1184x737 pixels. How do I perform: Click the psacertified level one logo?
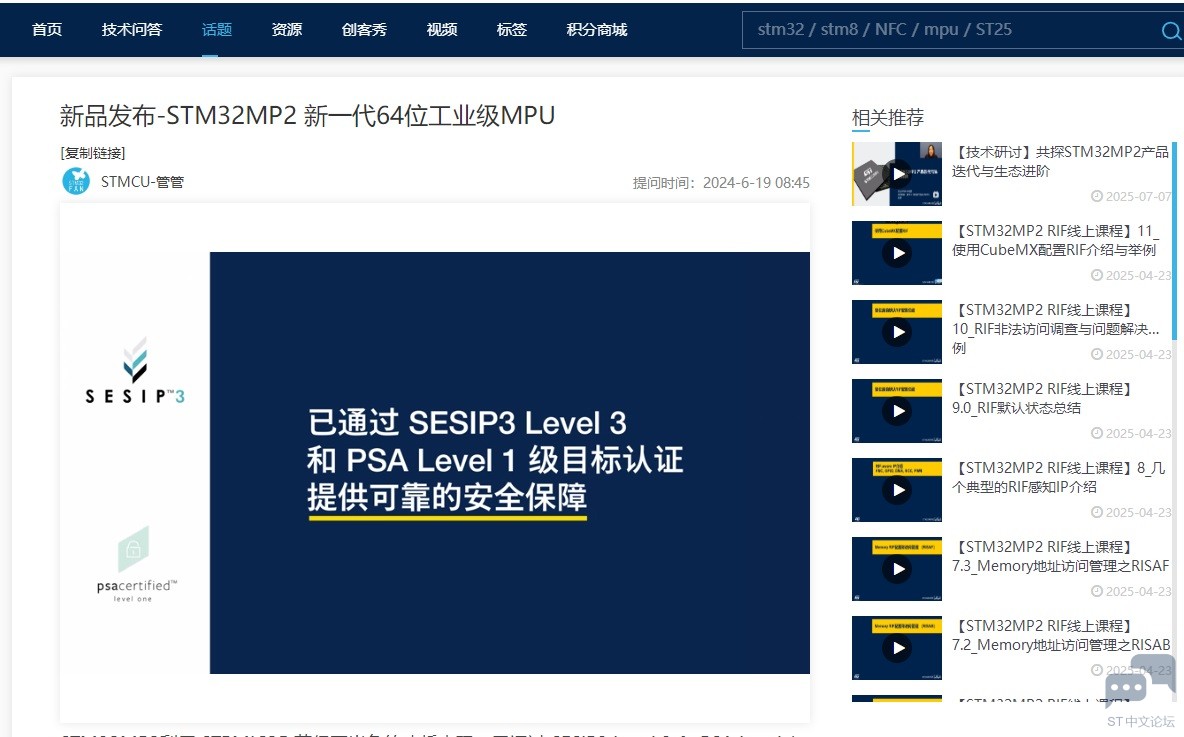click(x=136, y=565)
